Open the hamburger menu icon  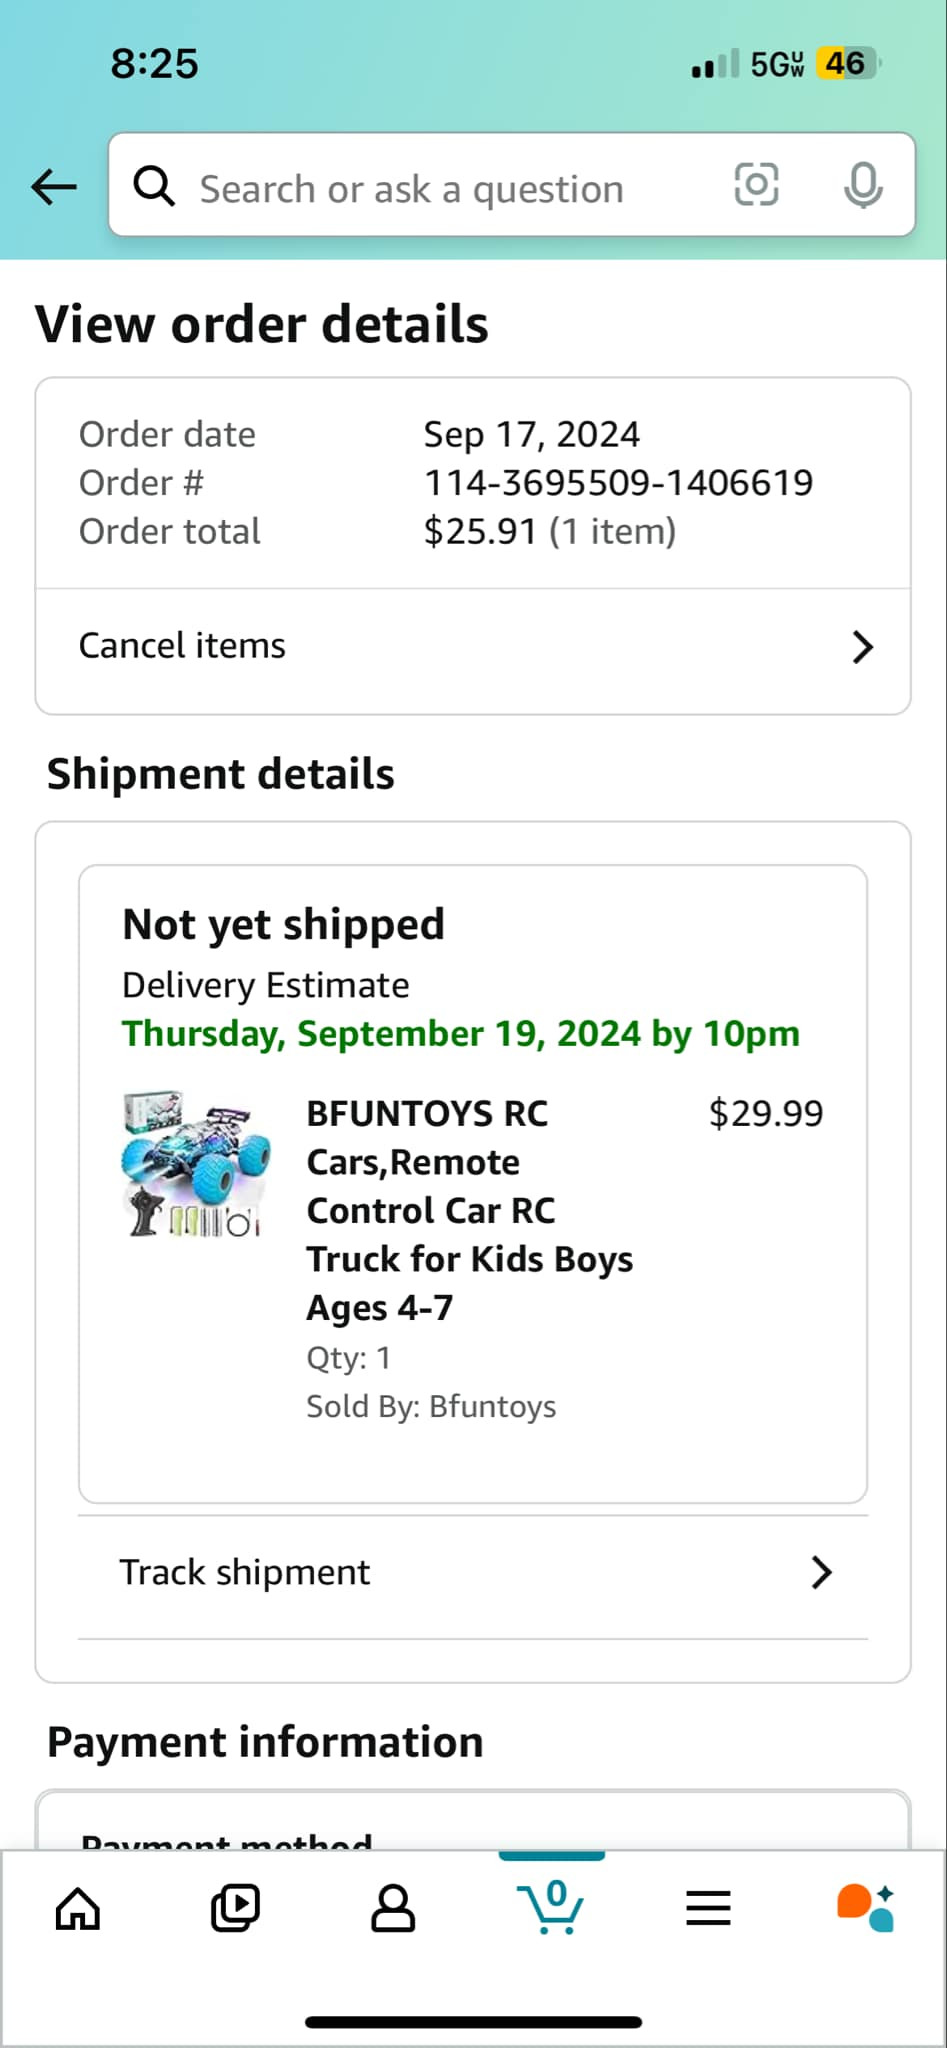[708, 1908]
